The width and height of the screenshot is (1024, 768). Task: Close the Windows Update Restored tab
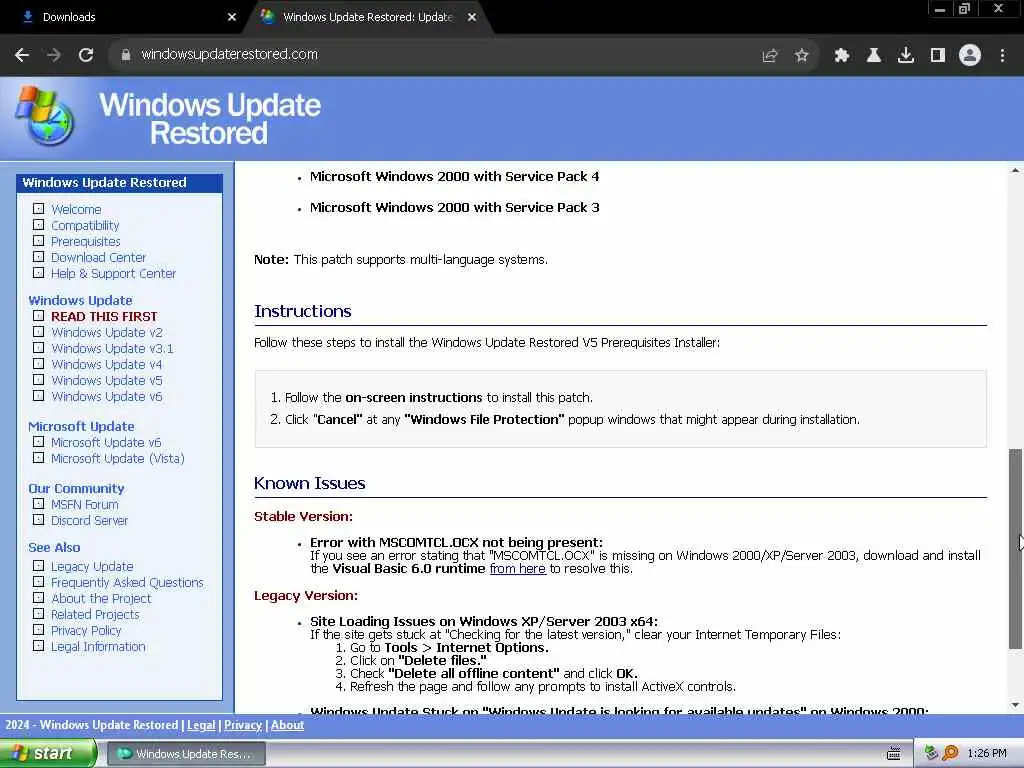pos(472,17)
